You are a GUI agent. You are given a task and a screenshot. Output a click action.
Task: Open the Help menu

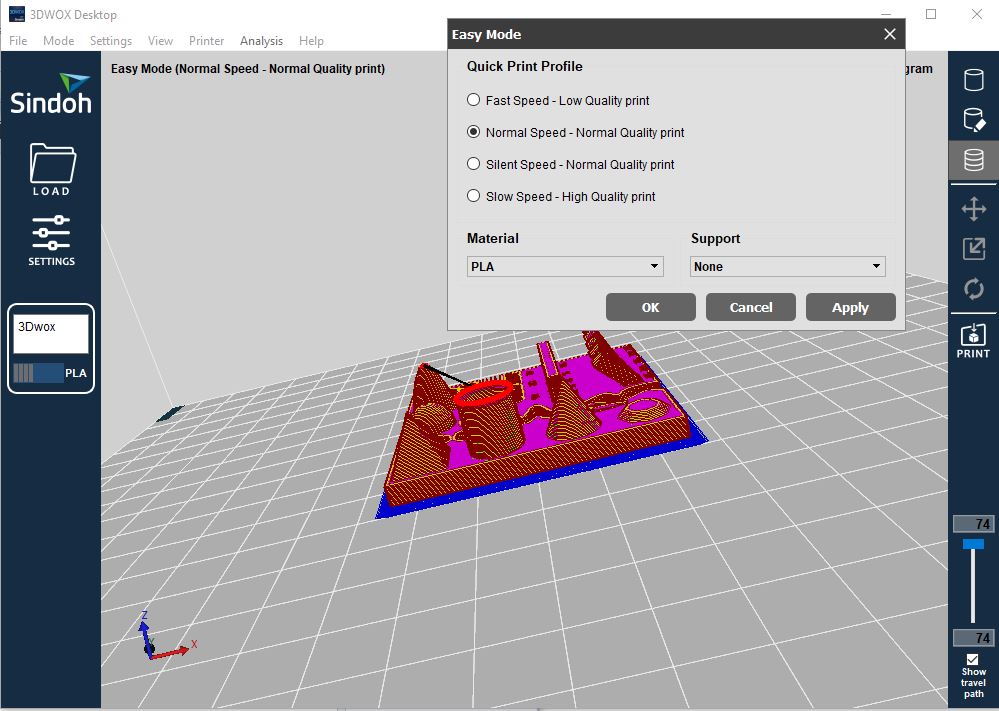coord(312,41)
